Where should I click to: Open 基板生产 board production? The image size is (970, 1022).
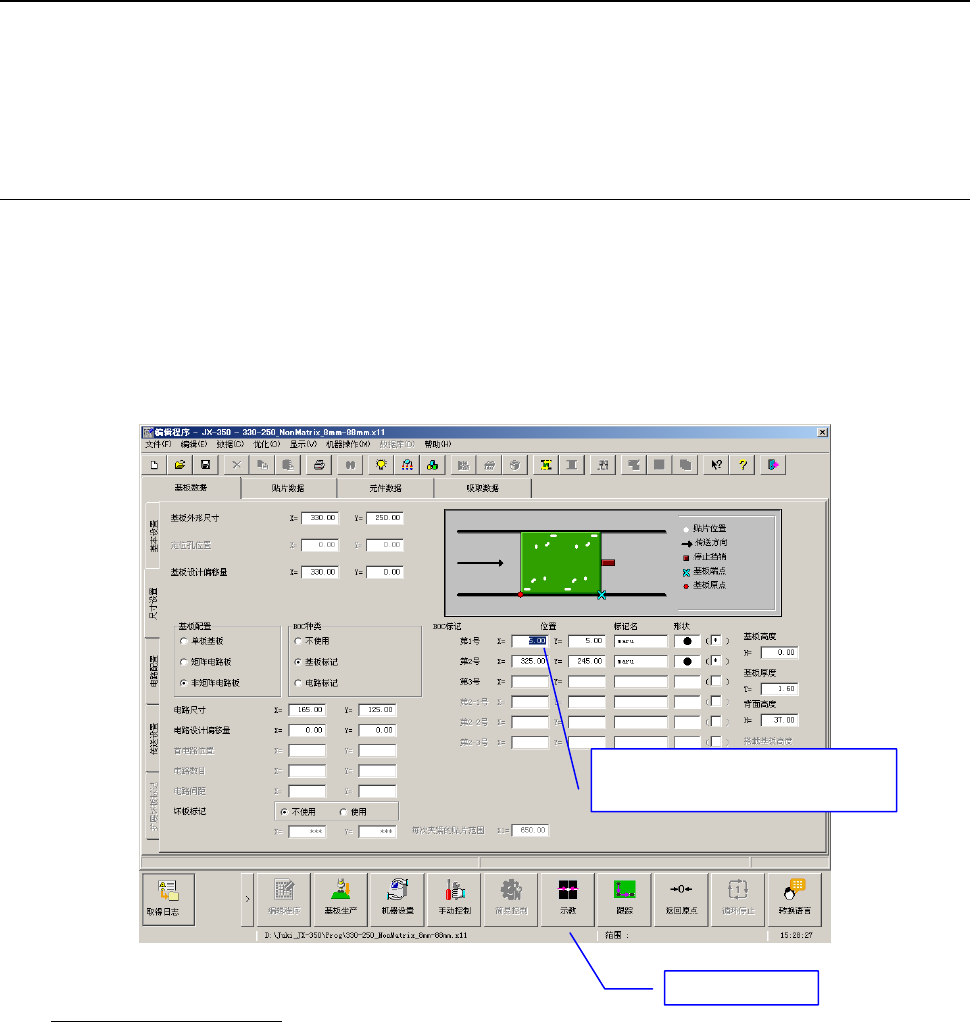[x=340, y=899]
